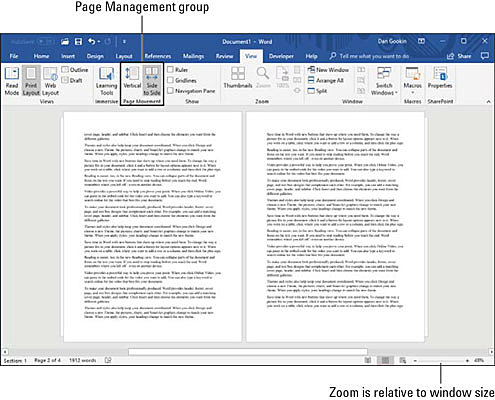Click the spelling proofing icon in status bar
The height and width of the screenshot is (400, 495).
pyautogui.click(x=108, y=360)
